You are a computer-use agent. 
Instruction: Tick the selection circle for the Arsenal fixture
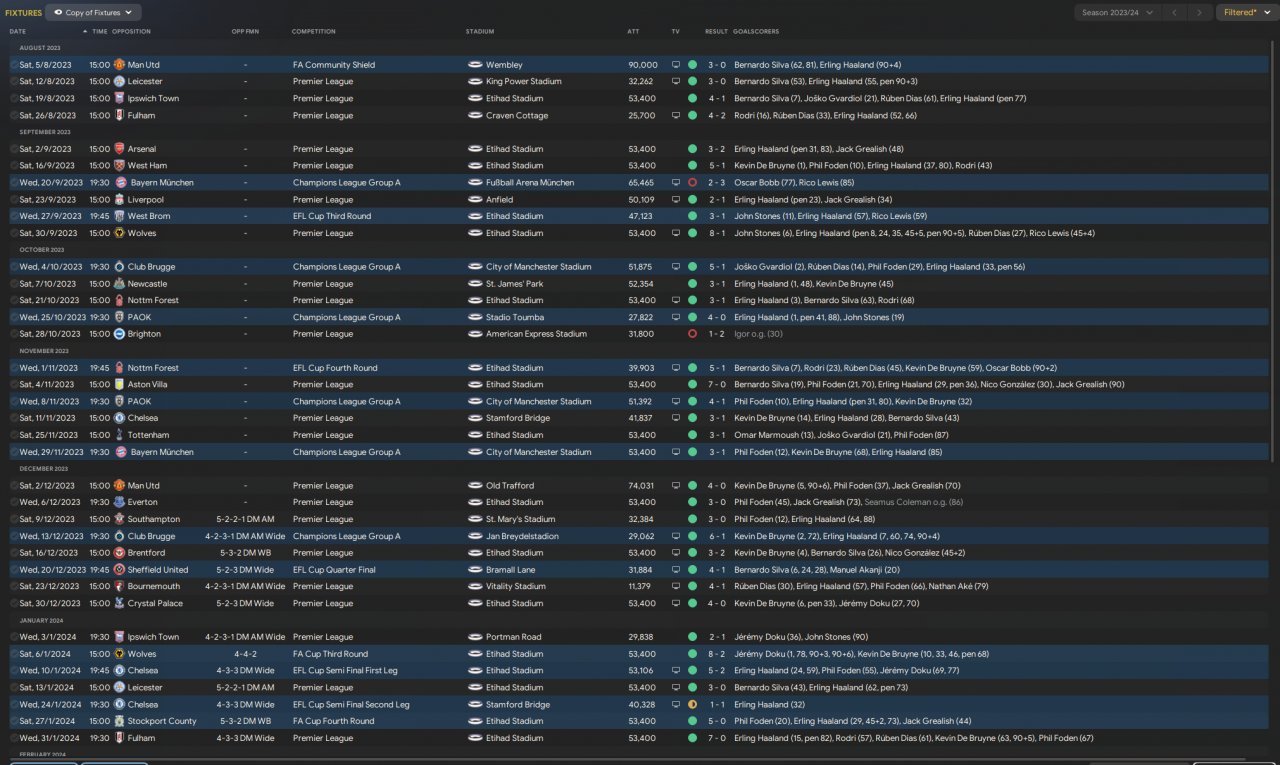tap(14, 149)
